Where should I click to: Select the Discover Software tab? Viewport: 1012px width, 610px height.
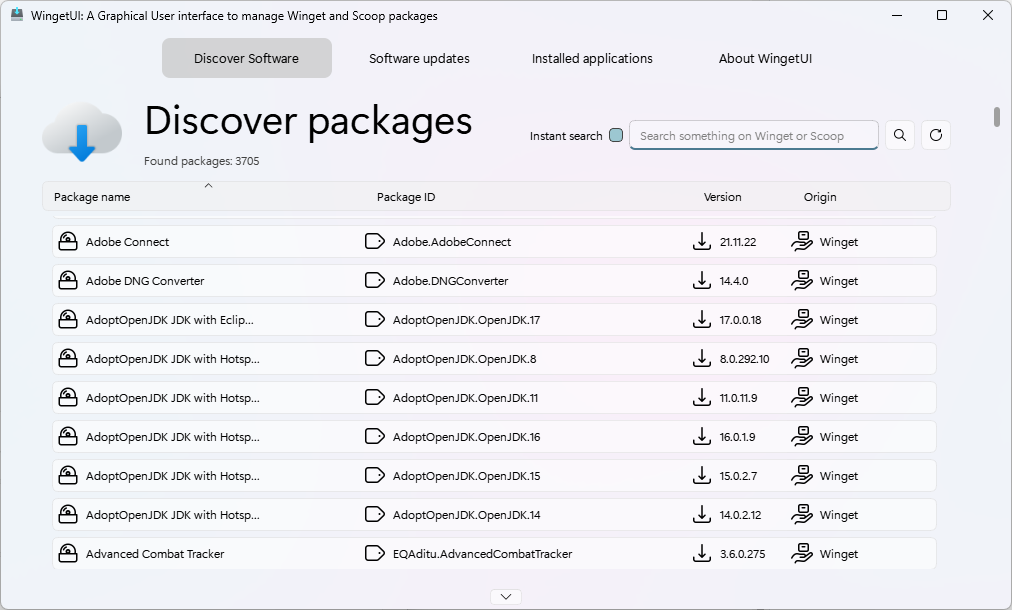pos(246,58)
